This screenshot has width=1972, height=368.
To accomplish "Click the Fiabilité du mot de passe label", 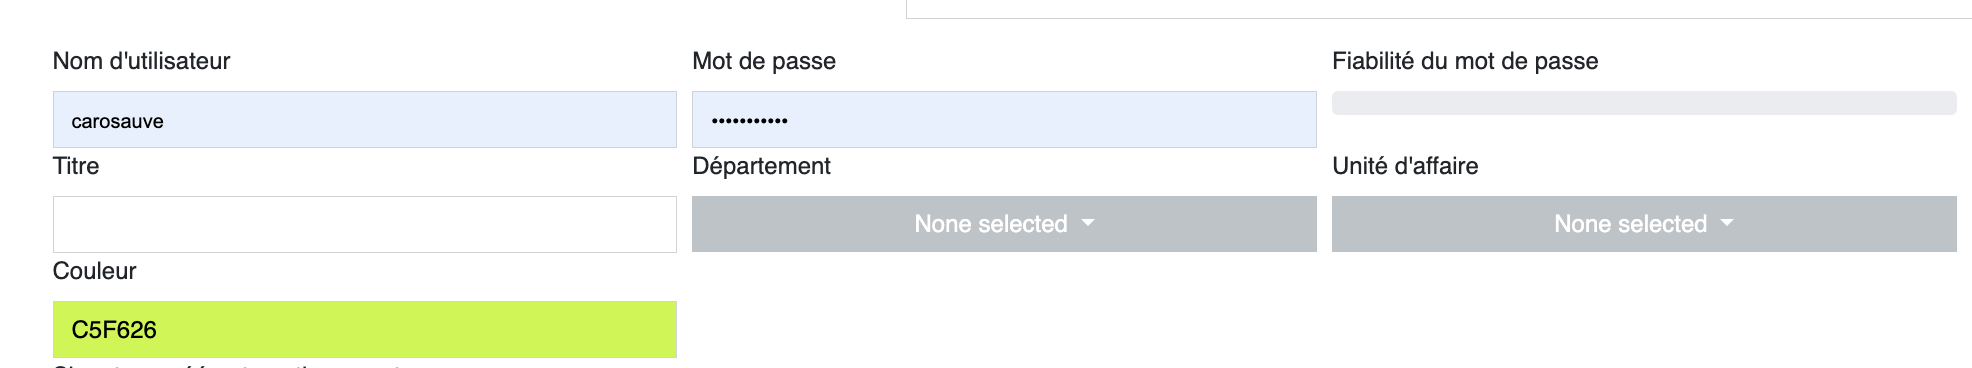I will [1465, 61].
